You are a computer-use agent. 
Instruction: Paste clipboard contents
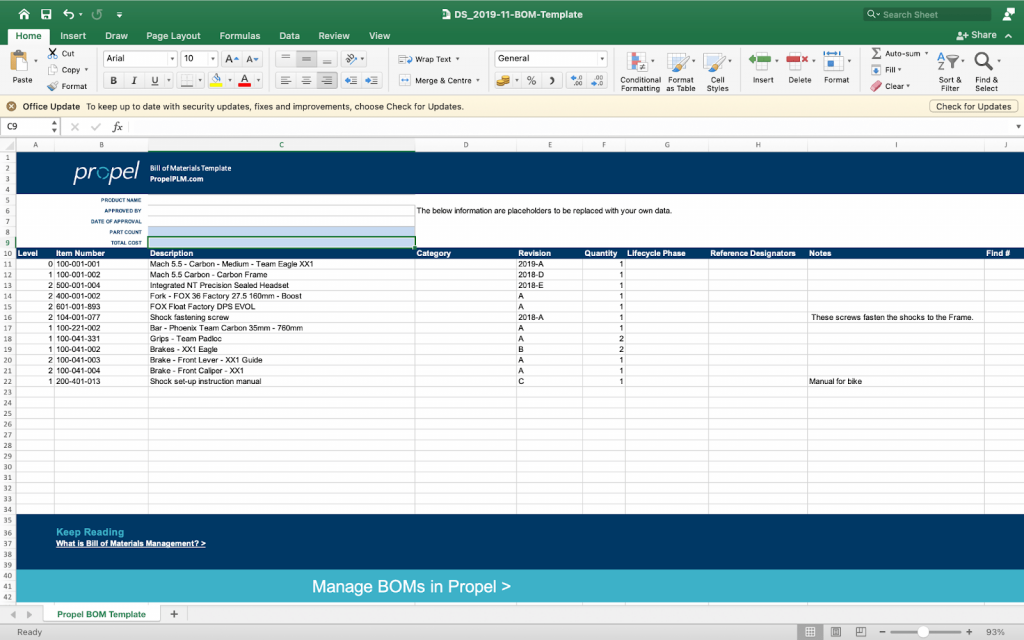20,67
